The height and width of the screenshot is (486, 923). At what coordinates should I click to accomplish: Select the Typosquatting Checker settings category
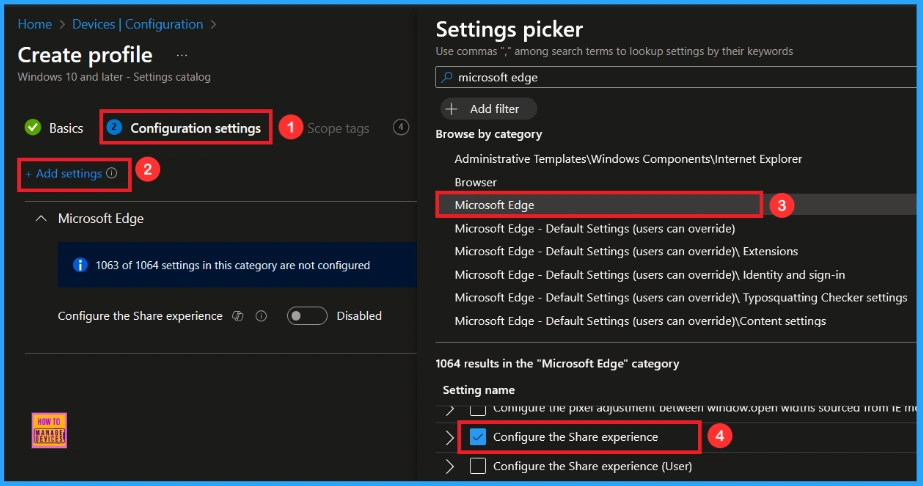[681, 298]
